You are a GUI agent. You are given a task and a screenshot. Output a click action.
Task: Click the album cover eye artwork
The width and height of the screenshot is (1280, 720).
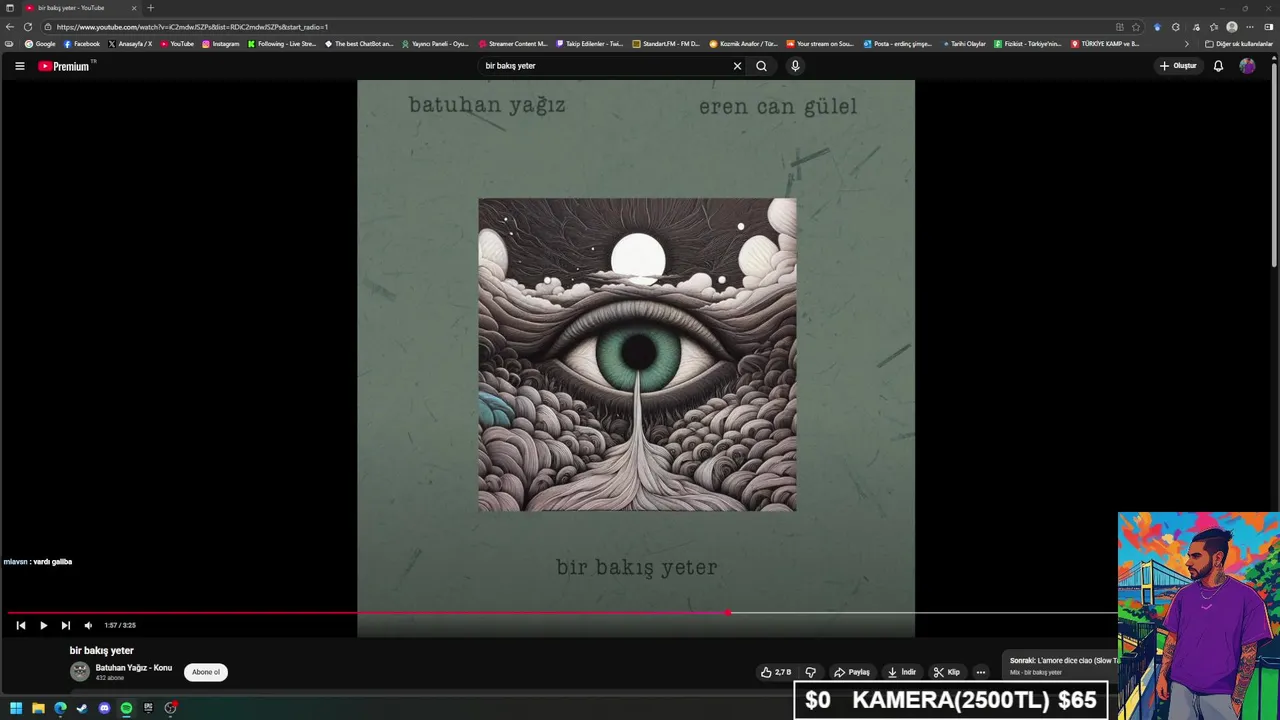point(637,354)
